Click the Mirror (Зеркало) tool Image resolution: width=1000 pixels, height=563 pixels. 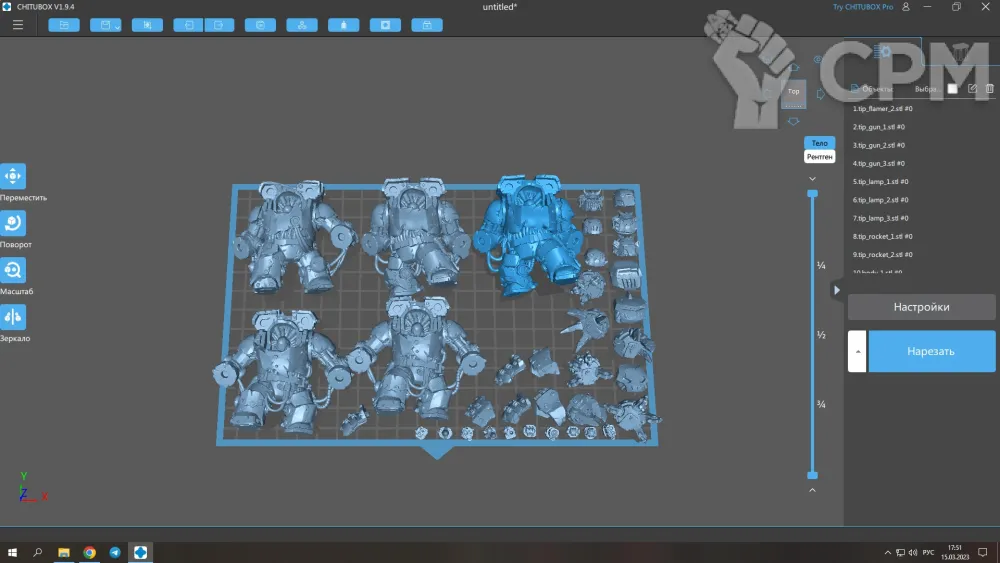coord(13,318)
